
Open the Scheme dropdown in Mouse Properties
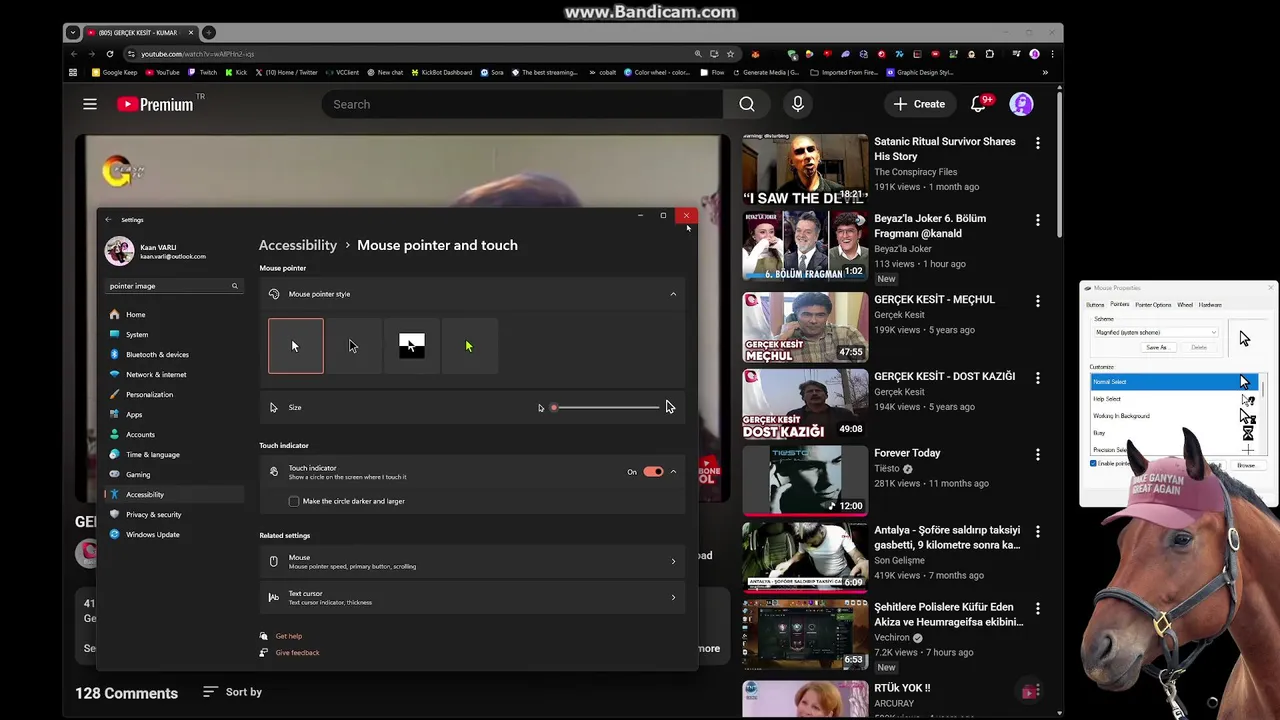pos(1155,332)
